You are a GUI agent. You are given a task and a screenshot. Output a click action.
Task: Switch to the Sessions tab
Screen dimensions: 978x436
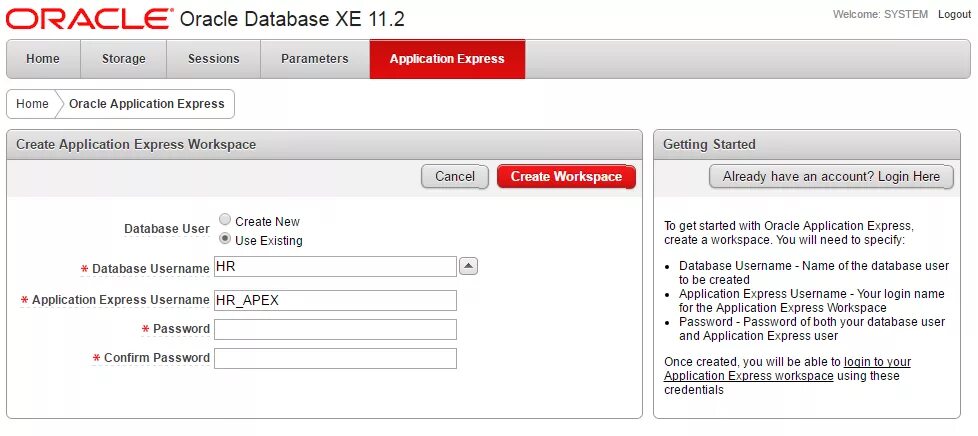[x=213, y=59]
